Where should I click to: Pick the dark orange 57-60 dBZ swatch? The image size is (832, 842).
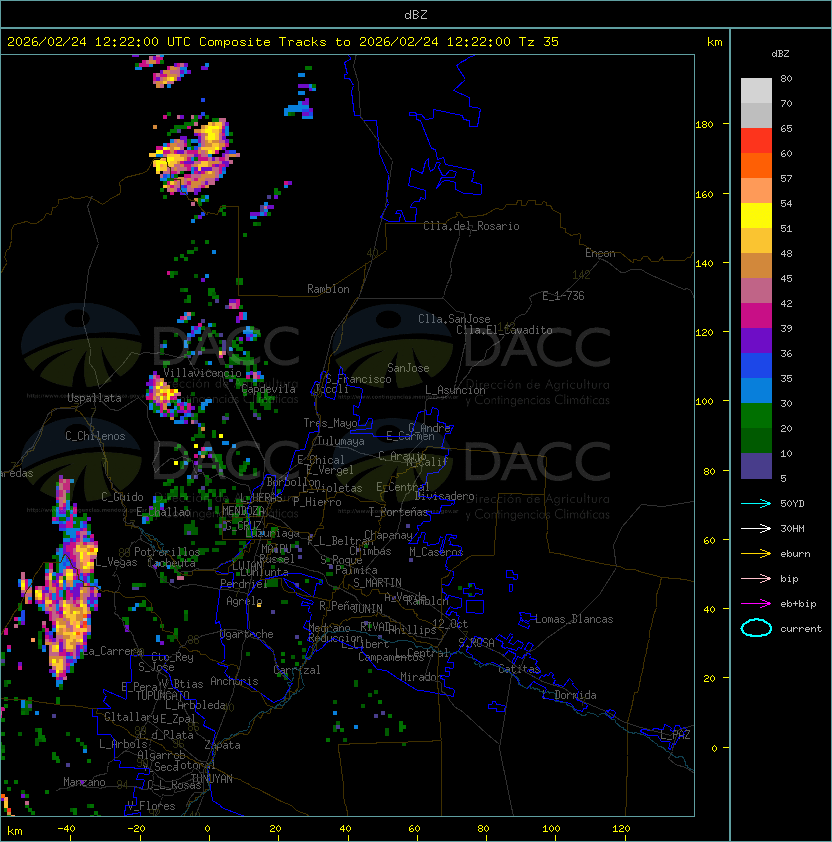(756, 166)
